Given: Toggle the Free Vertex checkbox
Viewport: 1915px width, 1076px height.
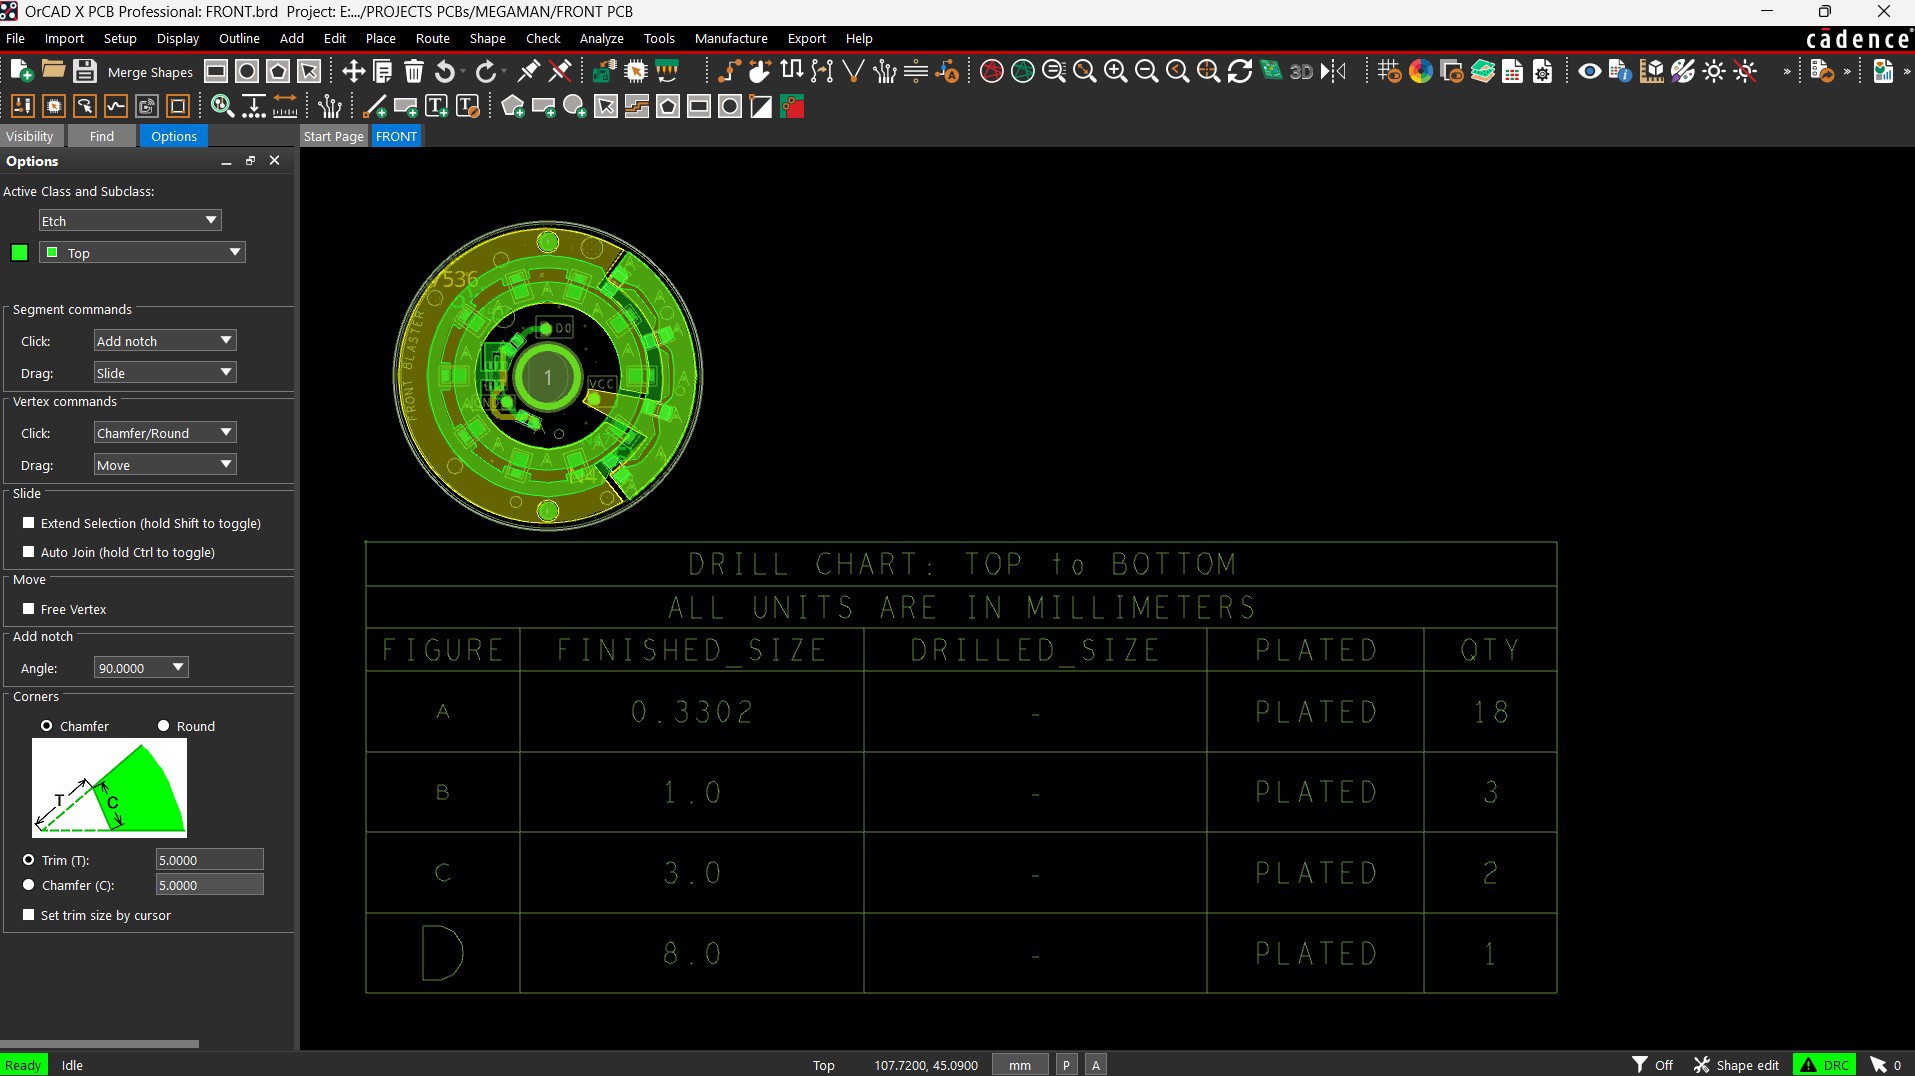Looking at the screenshot, I should click(29, 609).
